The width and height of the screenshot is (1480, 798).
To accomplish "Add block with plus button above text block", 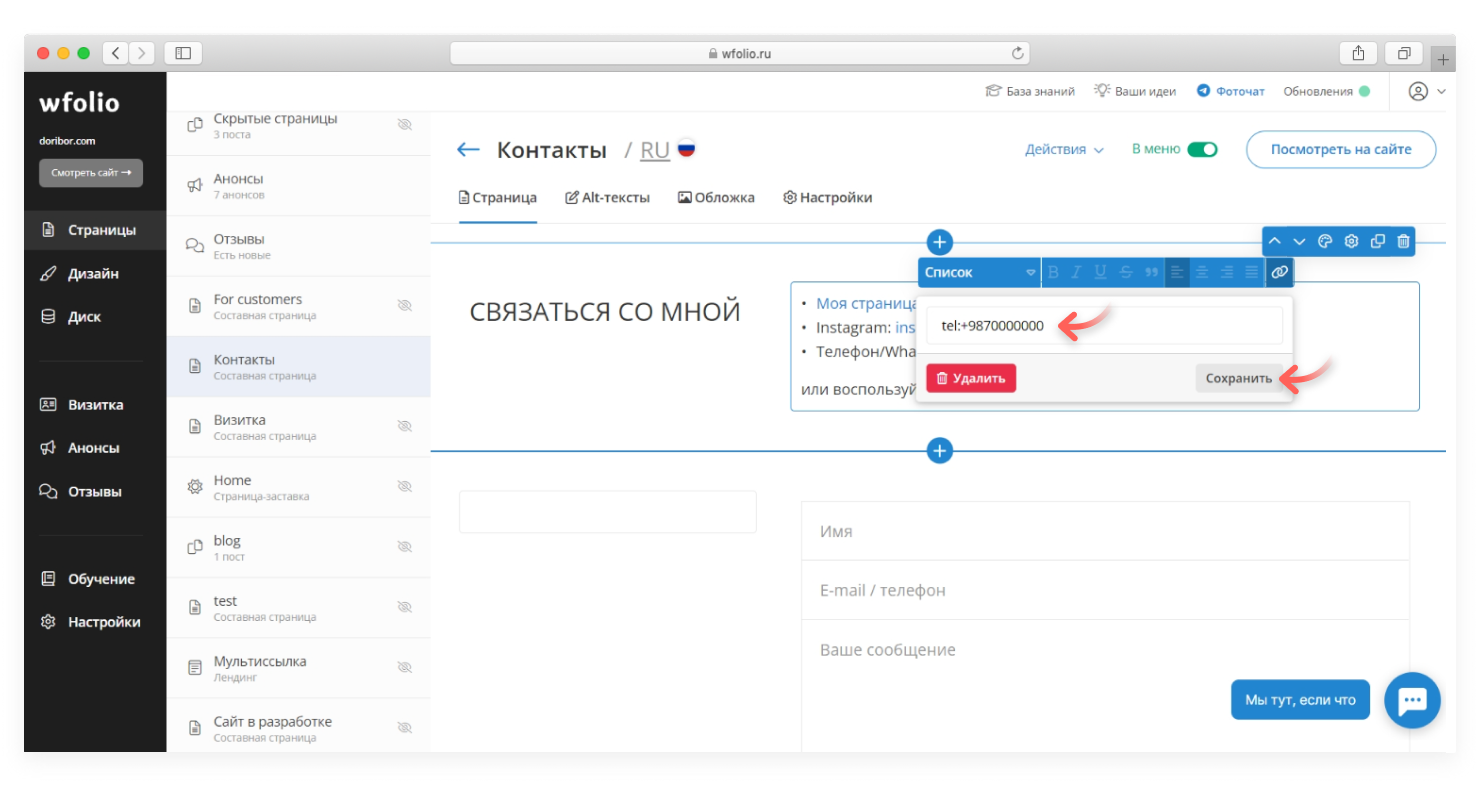I will click(x=939, y=242).
